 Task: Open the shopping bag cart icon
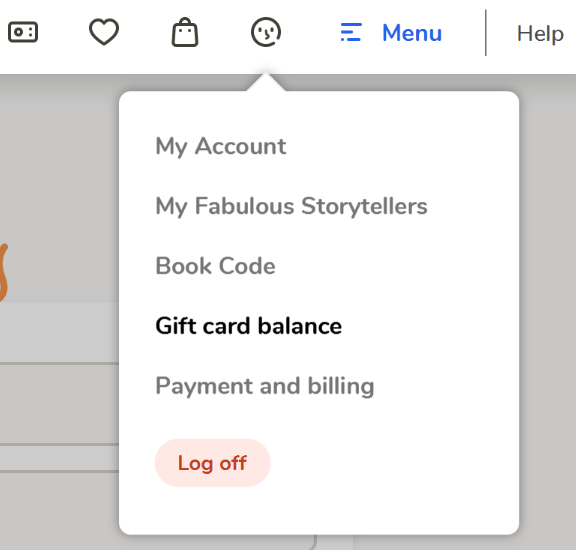[185, 32]
